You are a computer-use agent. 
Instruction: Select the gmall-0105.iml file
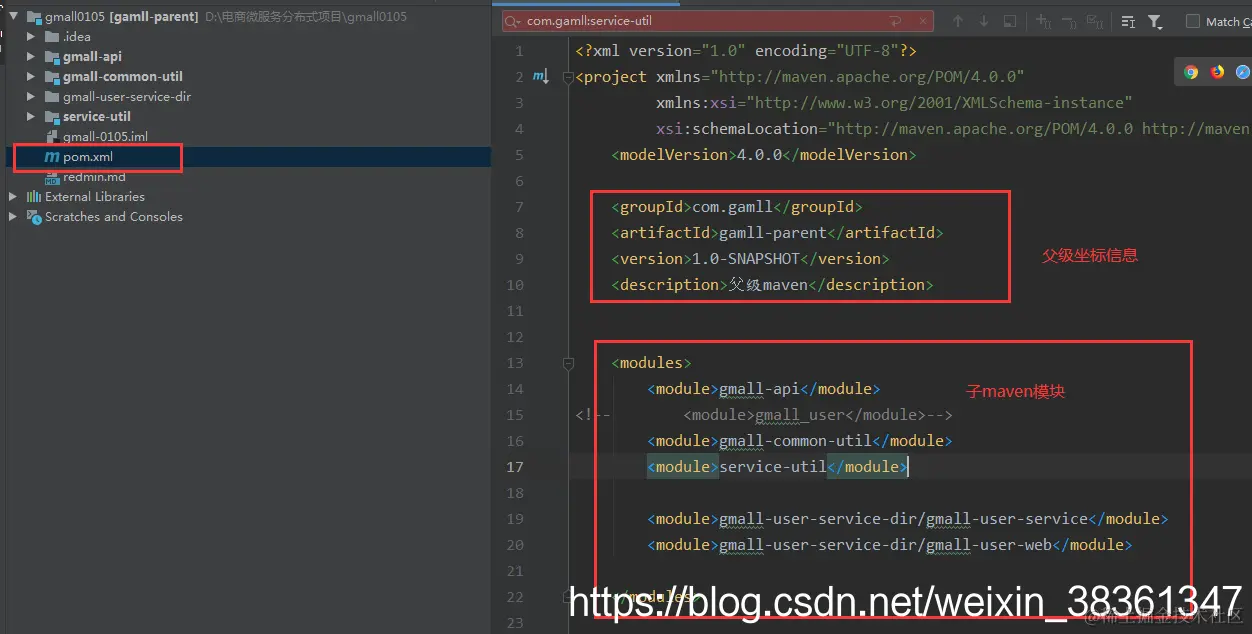tap(105, 137)
